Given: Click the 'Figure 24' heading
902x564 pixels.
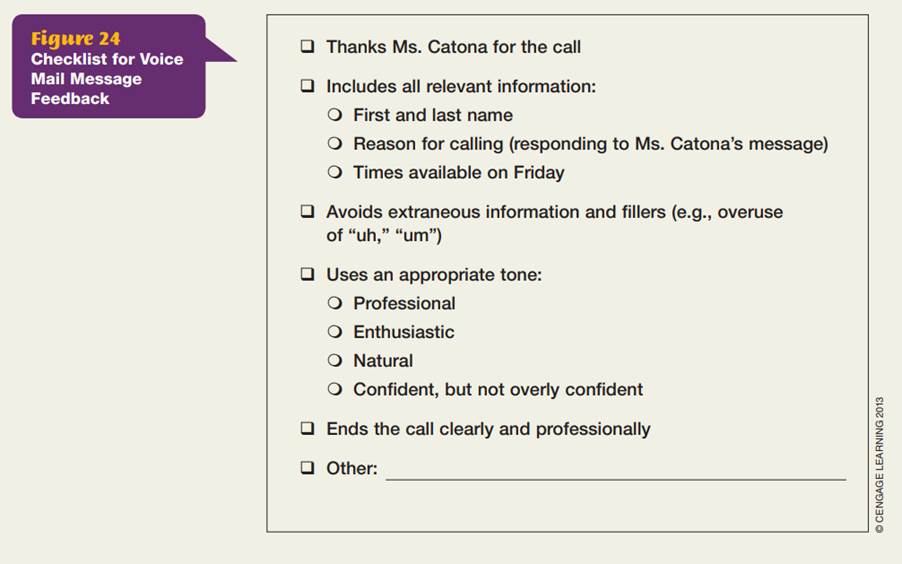Looking at the screenshot, I should pos(75,39).
